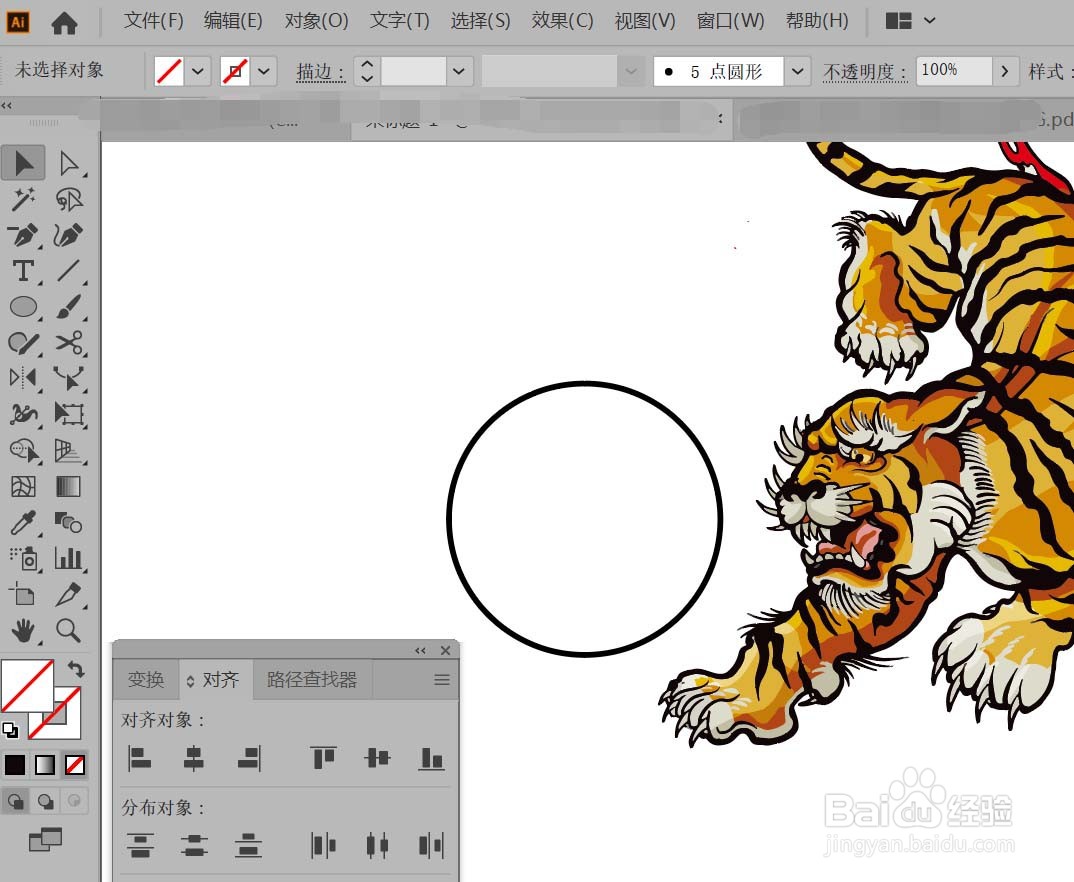Open the 5 点圆形 brush dropdown
The height and width of the screenshot is (882, 1074).
797,71
